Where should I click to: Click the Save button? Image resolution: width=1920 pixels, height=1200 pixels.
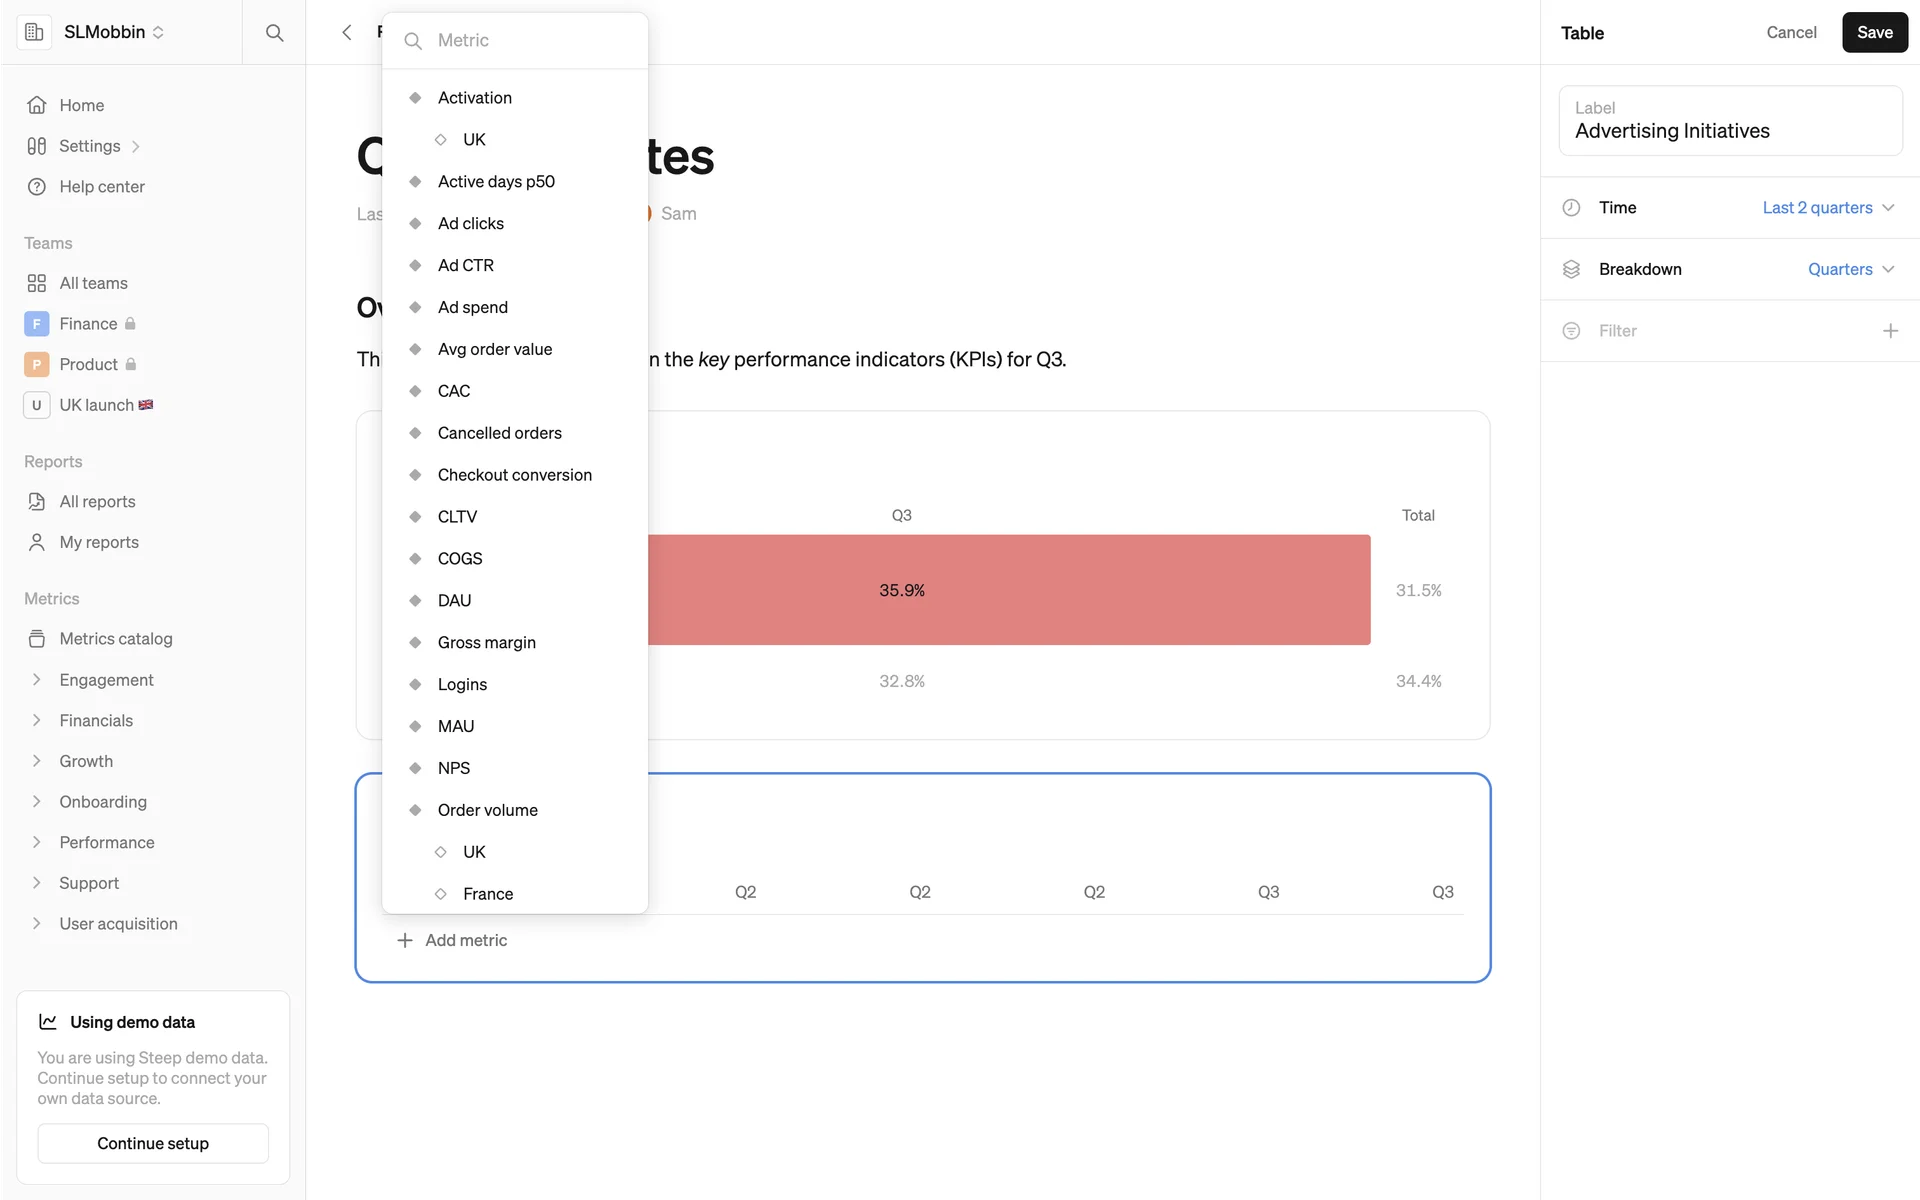point(1874,33)
